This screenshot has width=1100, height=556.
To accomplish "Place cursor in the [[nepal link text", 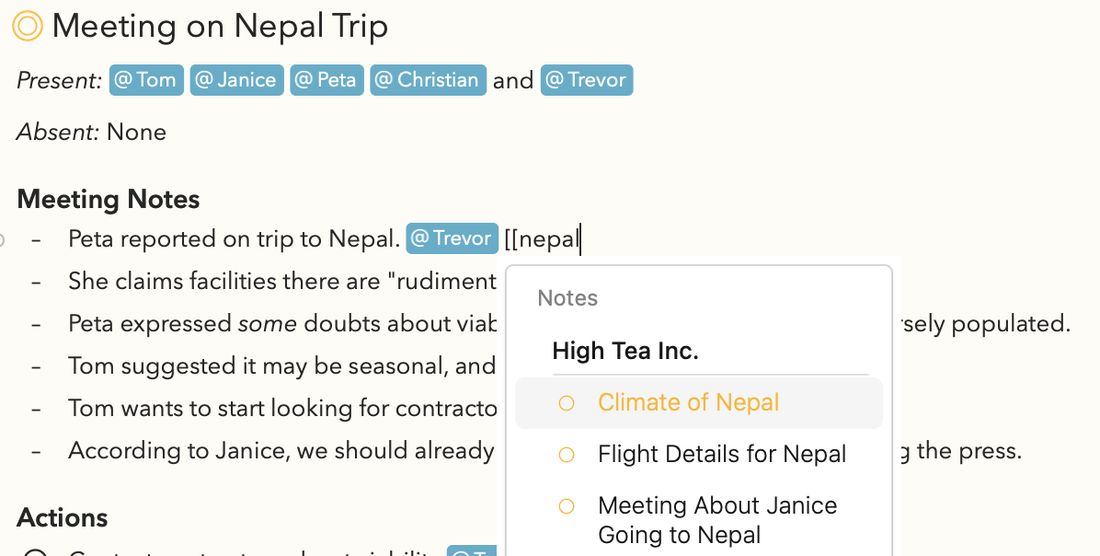I will pyautogui.click(x=542, y=240).
